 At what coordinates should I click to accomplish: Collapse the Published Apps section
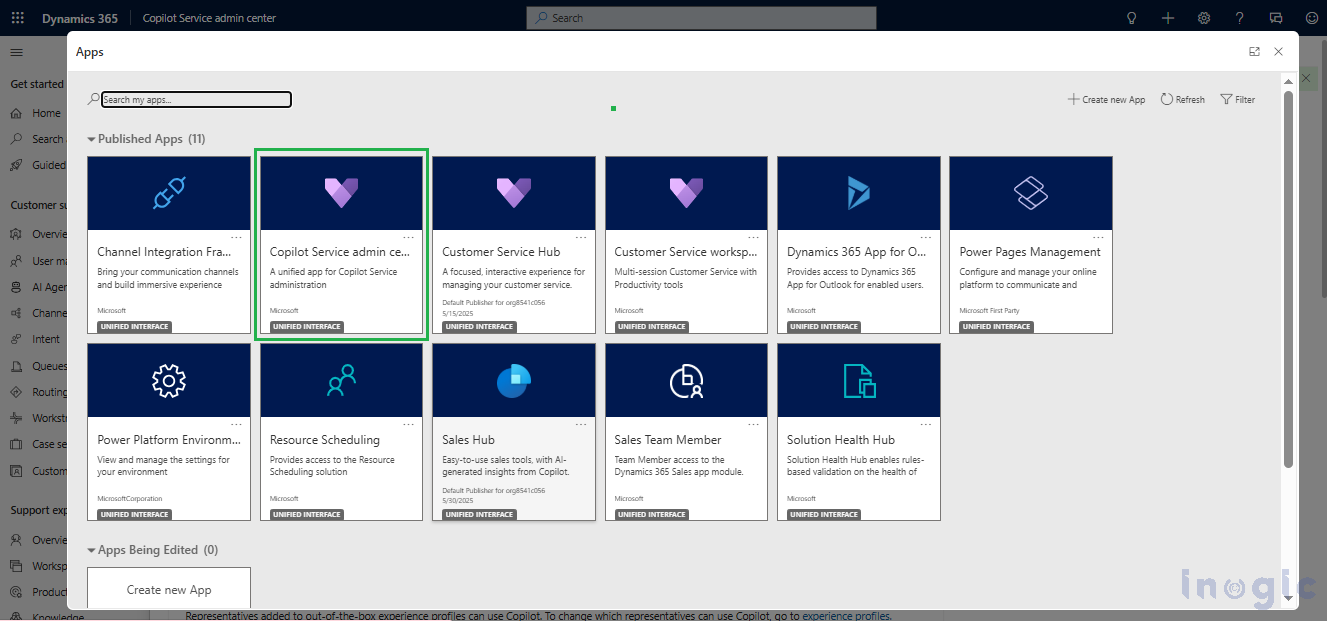[x=92, y=140]
